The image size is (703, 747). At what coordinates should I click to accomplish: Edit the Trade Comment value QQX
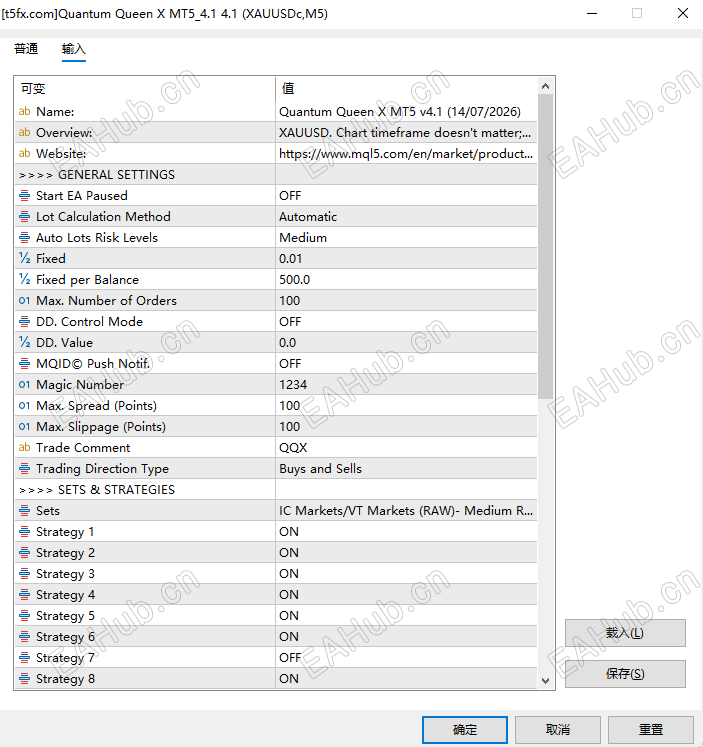pos(406,447)
